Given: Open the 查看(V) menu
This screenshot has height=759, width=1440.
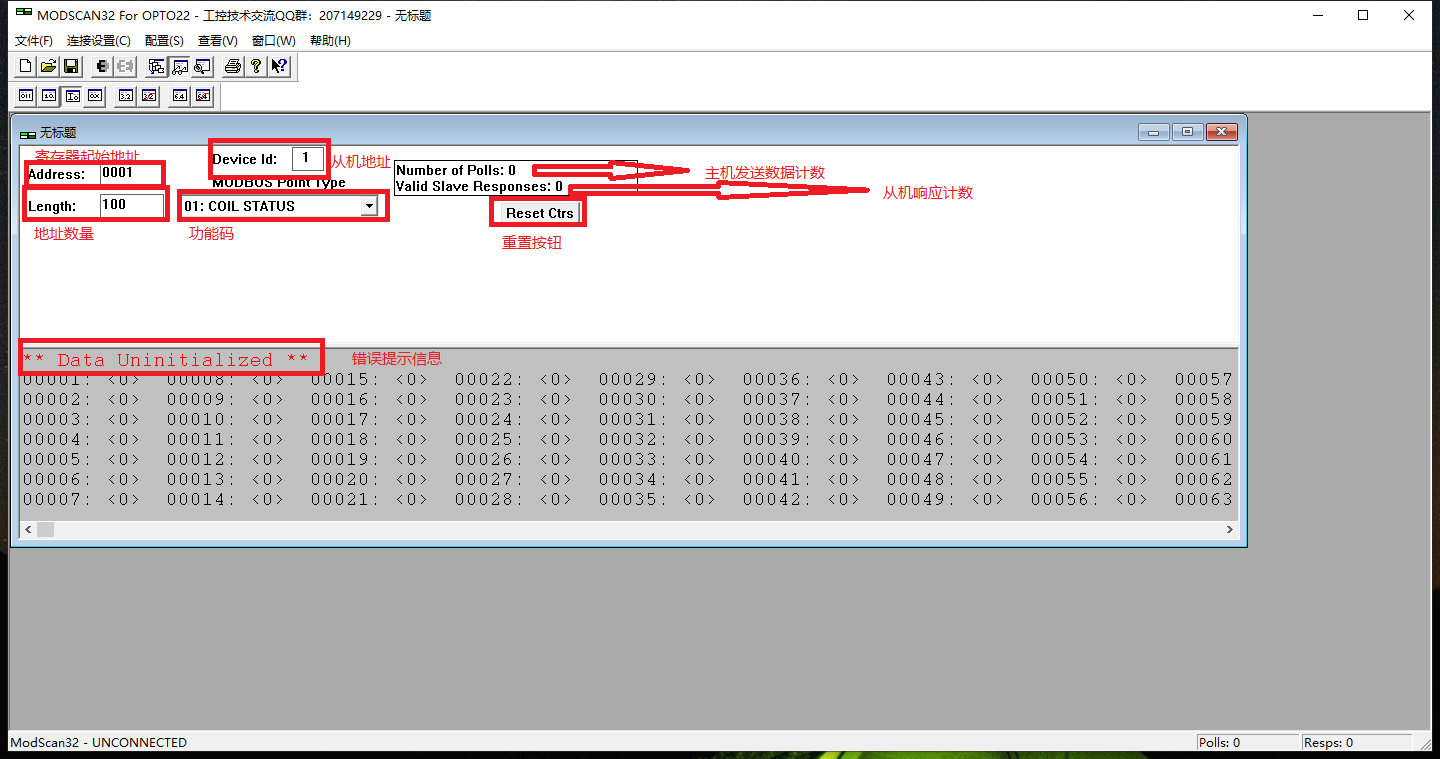Looking at the screenshot, I should click(217, 40).
